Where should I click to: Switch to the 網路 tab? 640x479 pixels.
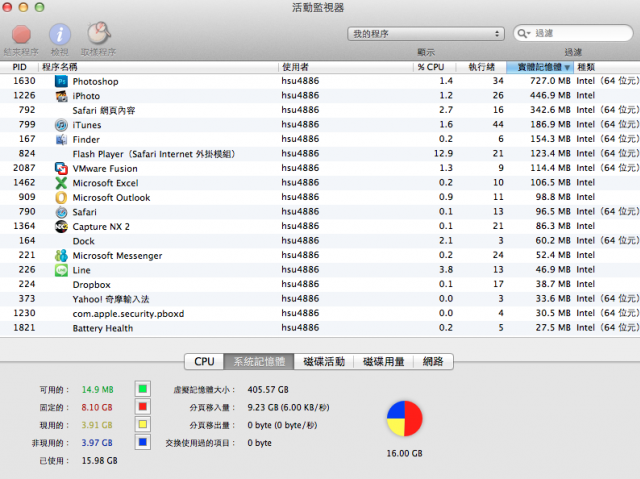[433, 361]
